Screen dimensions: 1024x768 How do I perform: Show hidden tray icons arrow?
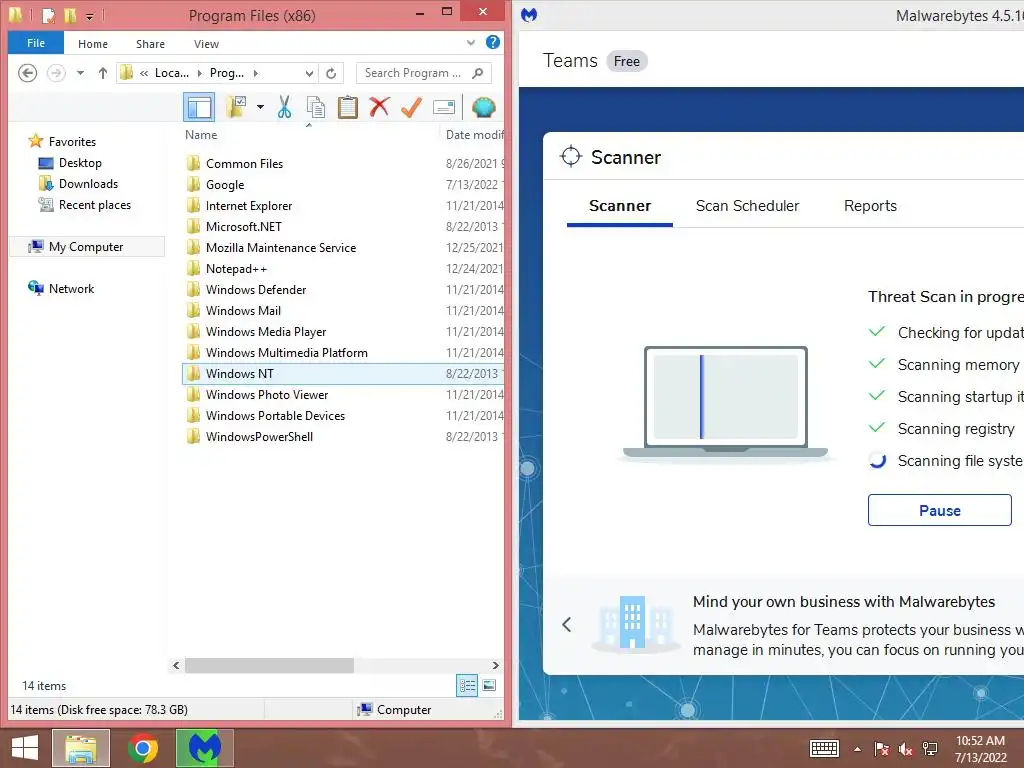point(857,749)
